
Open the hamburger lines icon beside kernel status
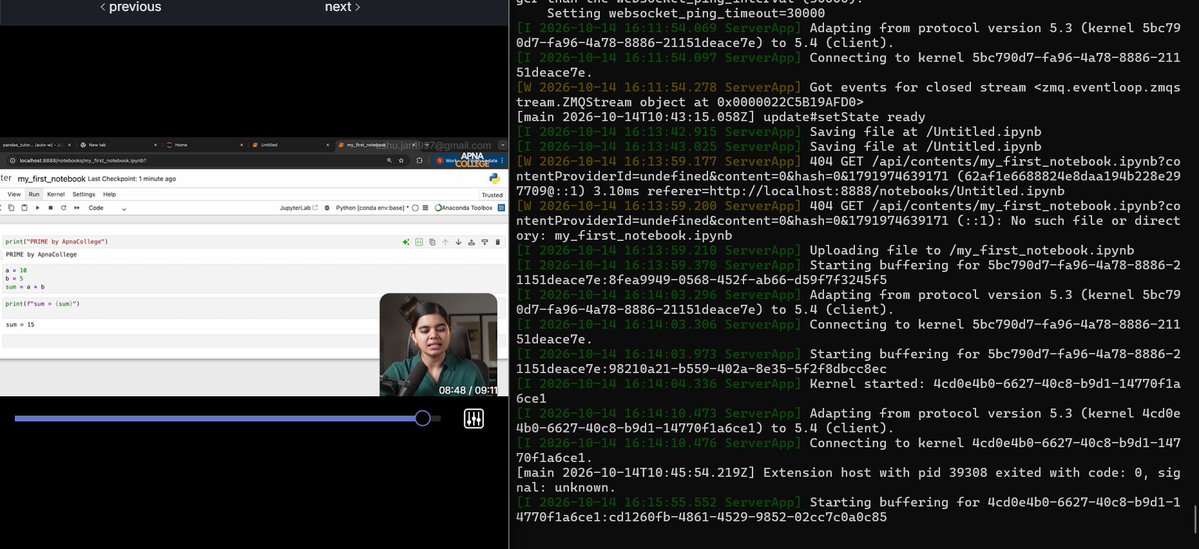pos(425,208)
